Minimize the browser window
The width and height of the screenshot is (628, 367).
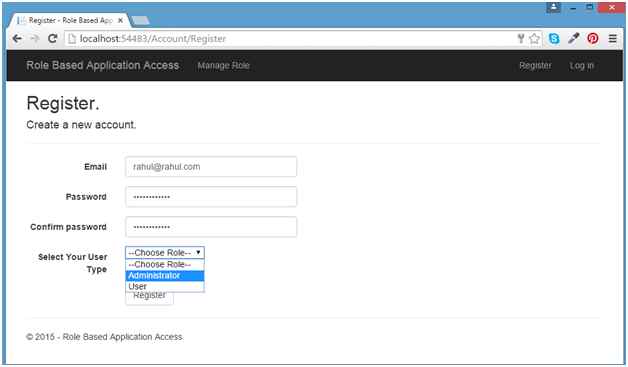573,8
